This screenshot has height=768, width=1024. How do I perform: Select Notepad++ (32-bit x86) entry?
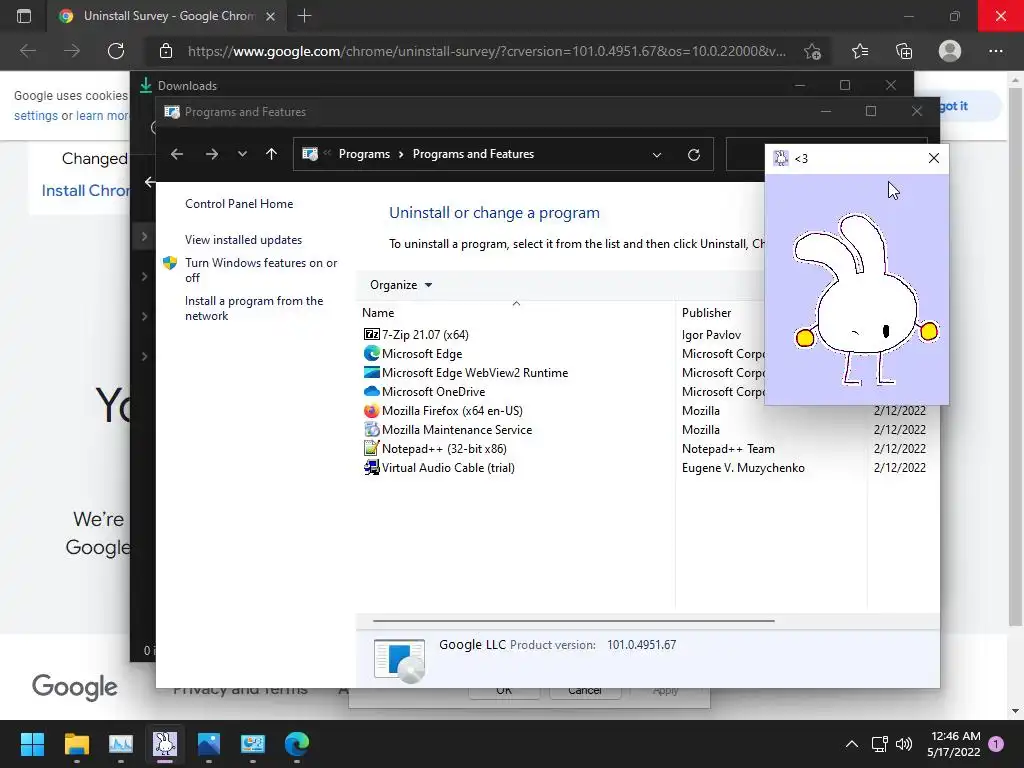tap(444, 448)
